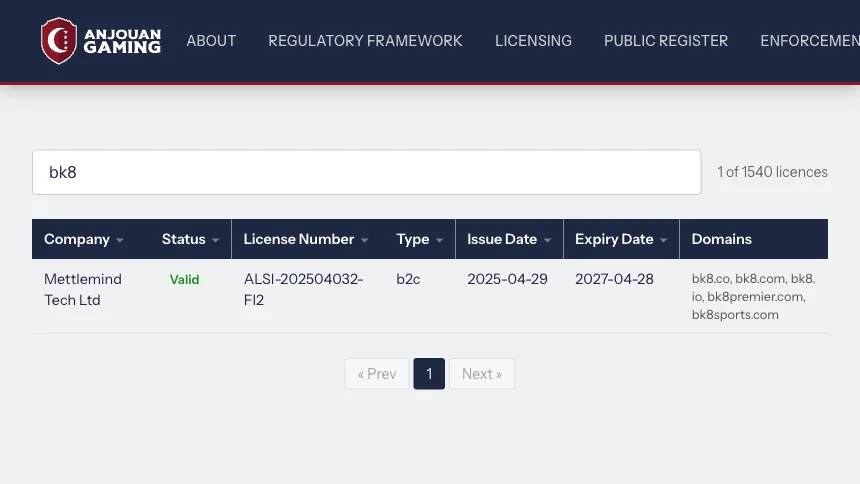Click the expiry date 2027-04-28
The height and width of the screenshot is (484, 860).
[614, 279]
